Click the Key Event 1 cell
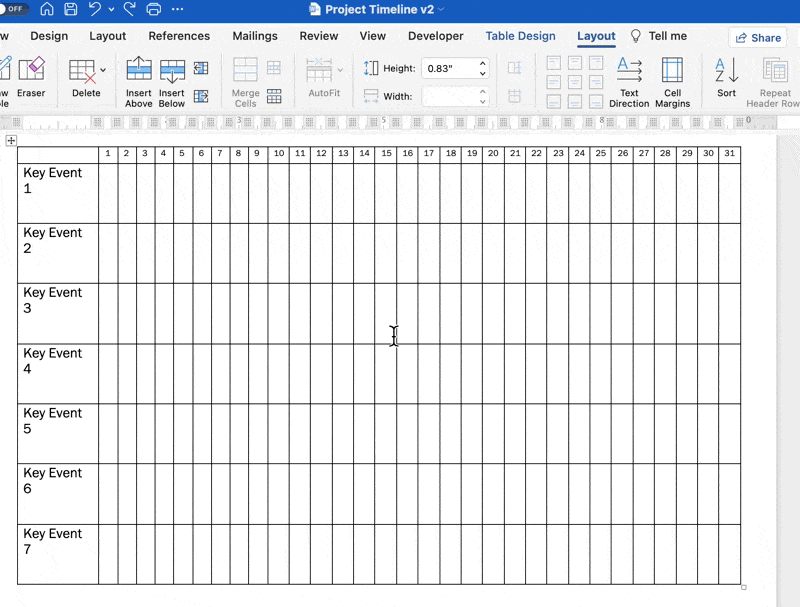The height and width of the screenshot is (607, 800). click(58, 193)
